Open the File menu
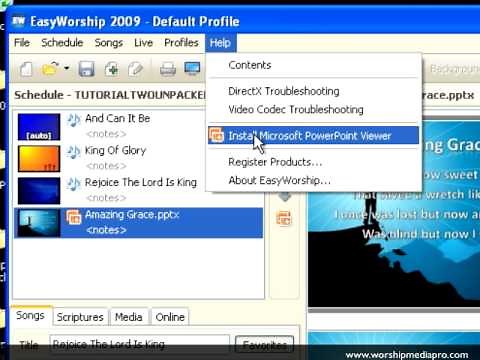Image resolution: width=480 pixels, height=360 pixels. pyautogui.click(x=22, y=43)
